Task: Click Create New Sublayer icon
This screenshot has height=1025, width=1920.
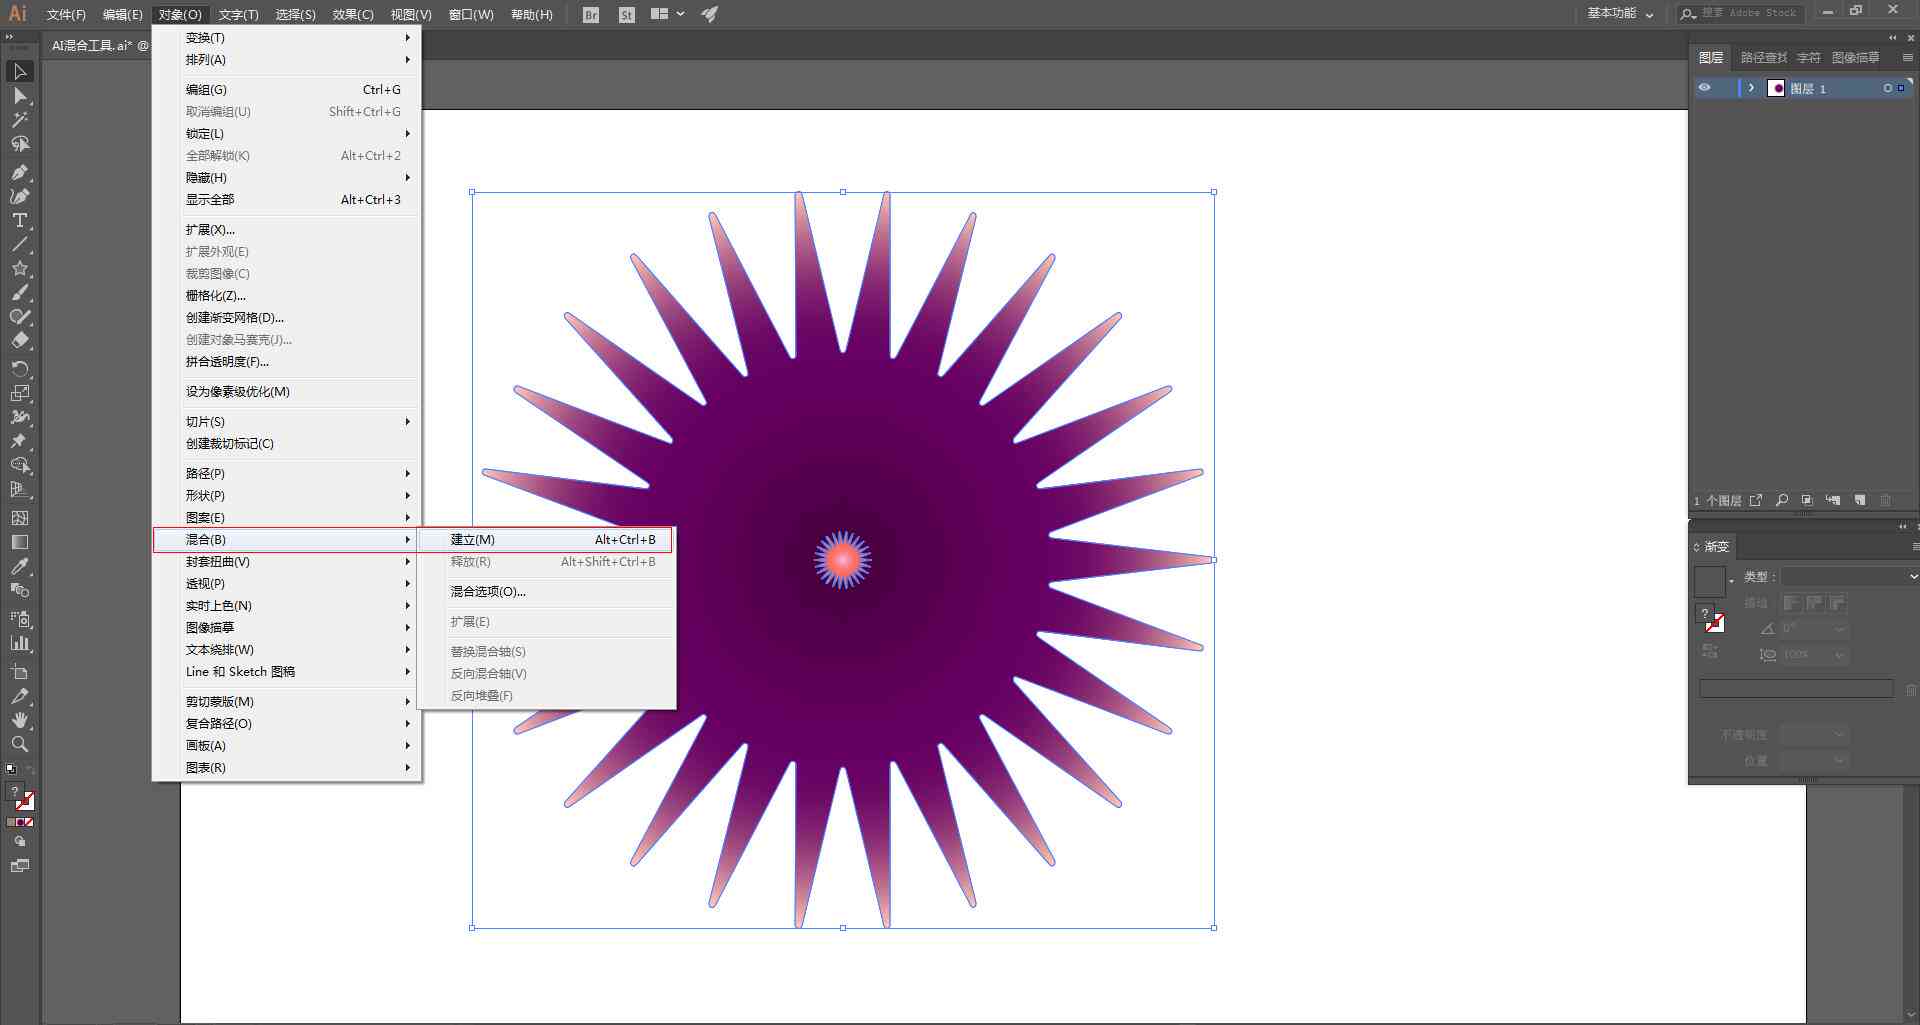Action: click(x=1833, y=500)
